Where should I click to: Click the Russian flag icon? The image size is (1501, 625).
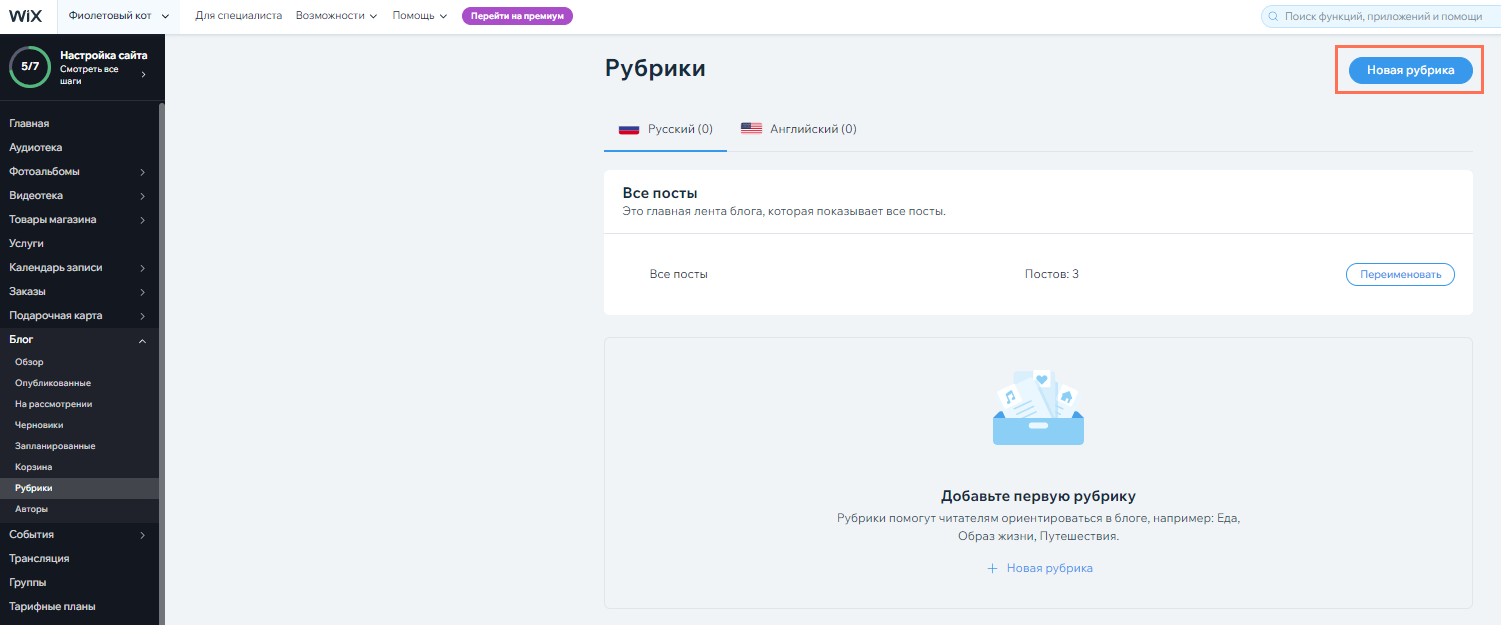(629, 129)
